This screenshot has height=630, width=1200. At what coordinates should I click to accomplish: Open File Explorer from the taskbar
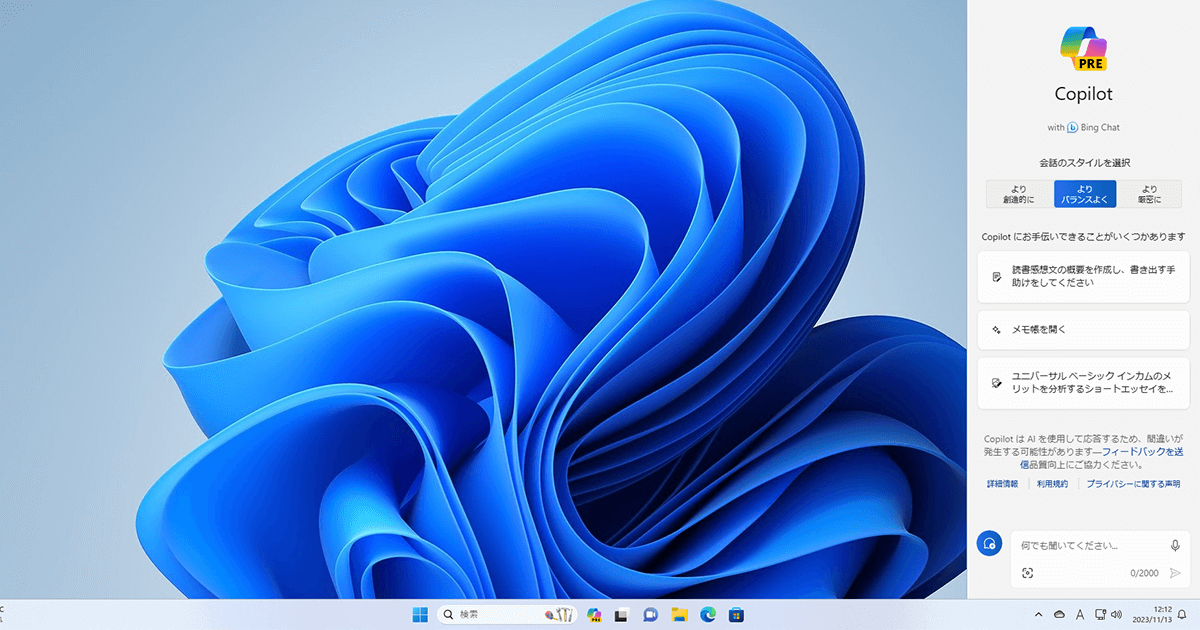(x=679, y=614)
